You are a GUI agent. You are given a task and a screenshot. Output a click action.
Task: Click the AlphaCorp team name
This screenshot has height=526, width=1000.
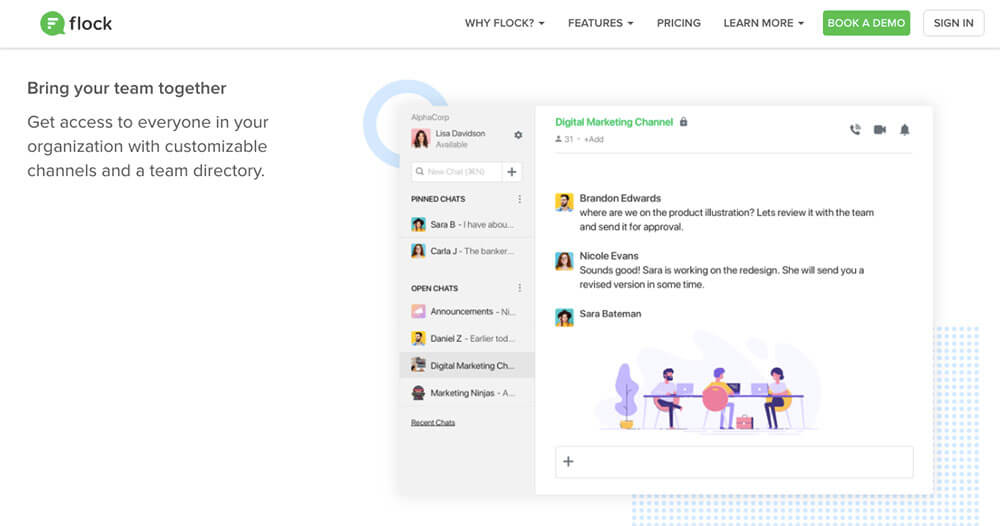pyautogui.click(x=430, y=117)
